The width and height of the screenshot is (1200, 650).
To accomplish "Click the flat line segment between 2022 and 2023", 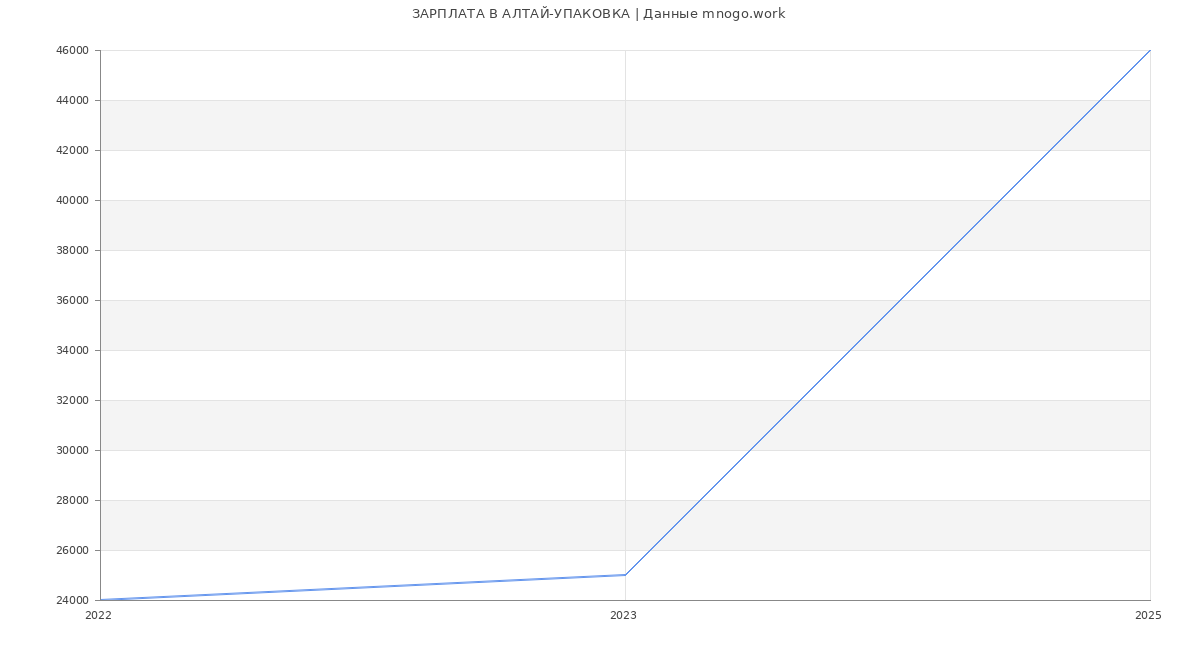I will tap(363, 588).
